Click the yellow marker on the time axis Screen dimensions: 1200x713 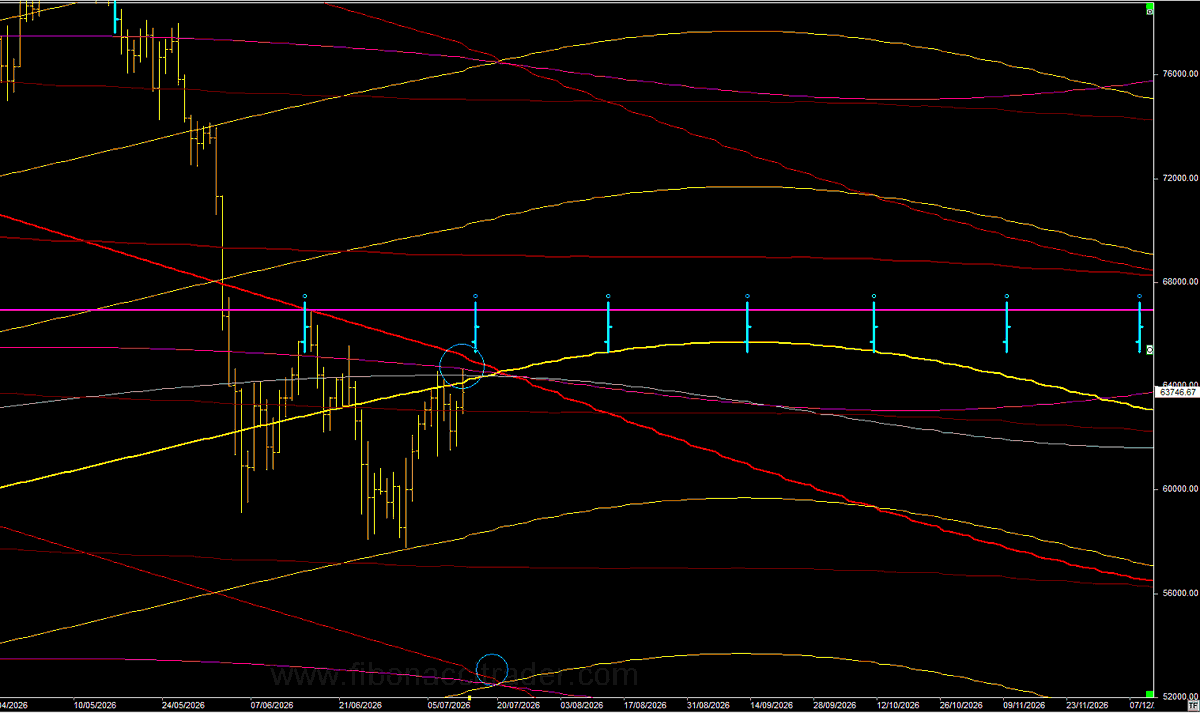(471, 698)
